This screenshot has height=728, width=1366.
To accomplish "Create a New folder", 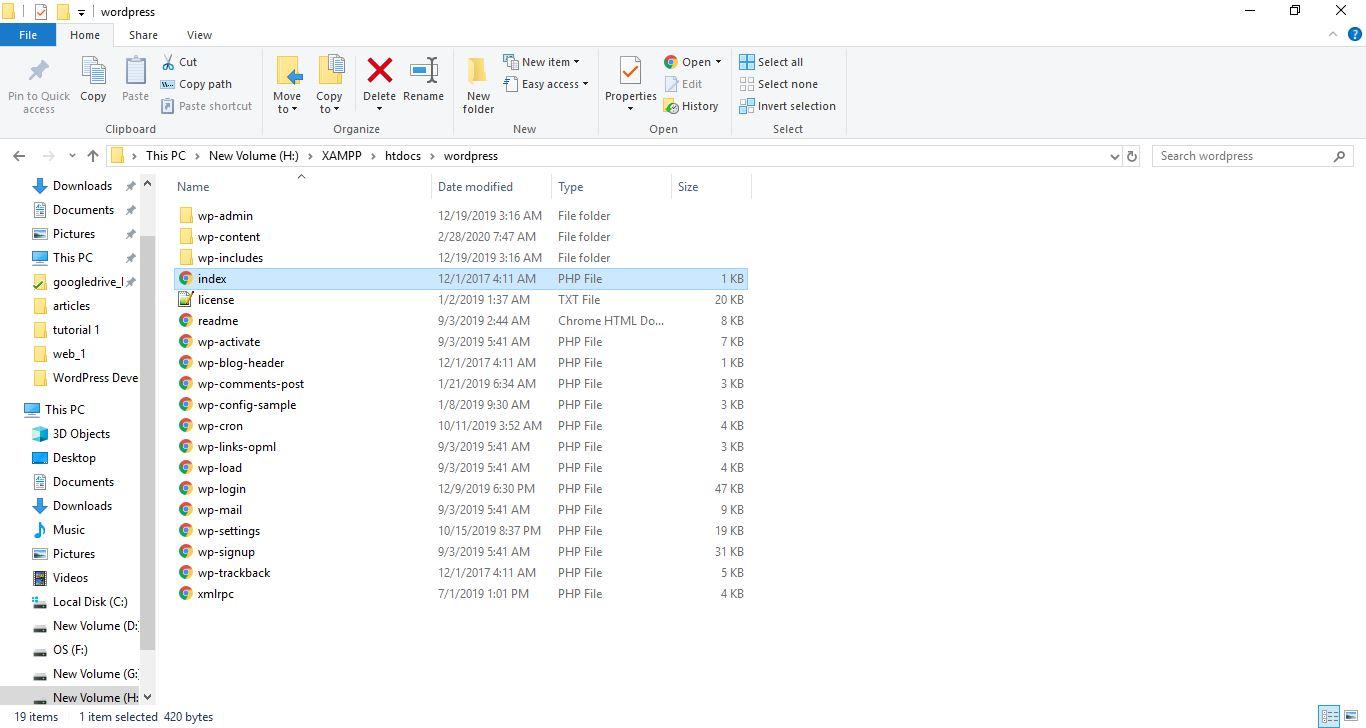I will click(x=478, y=85).
